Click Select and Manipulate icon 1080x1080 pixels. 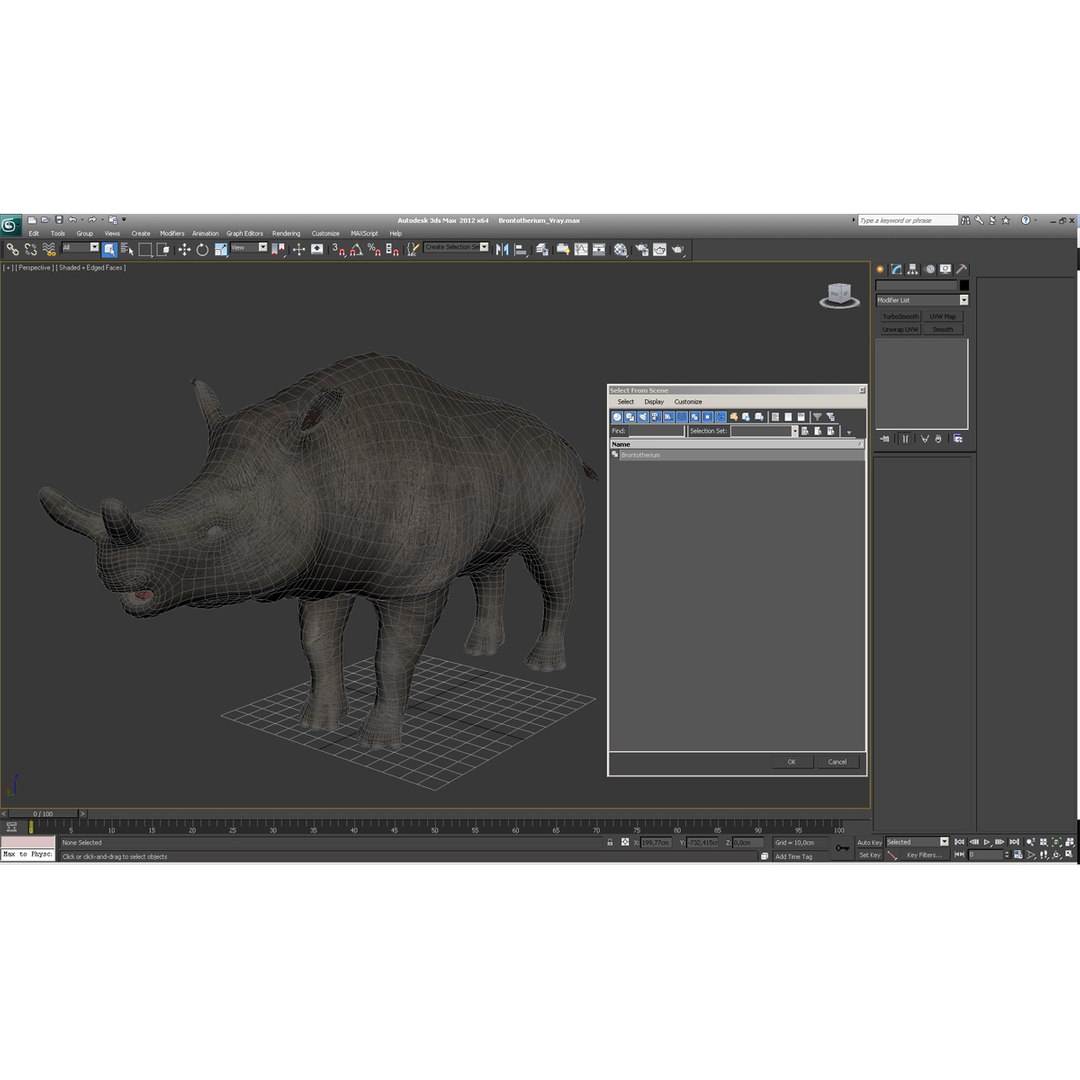point(298,249)
